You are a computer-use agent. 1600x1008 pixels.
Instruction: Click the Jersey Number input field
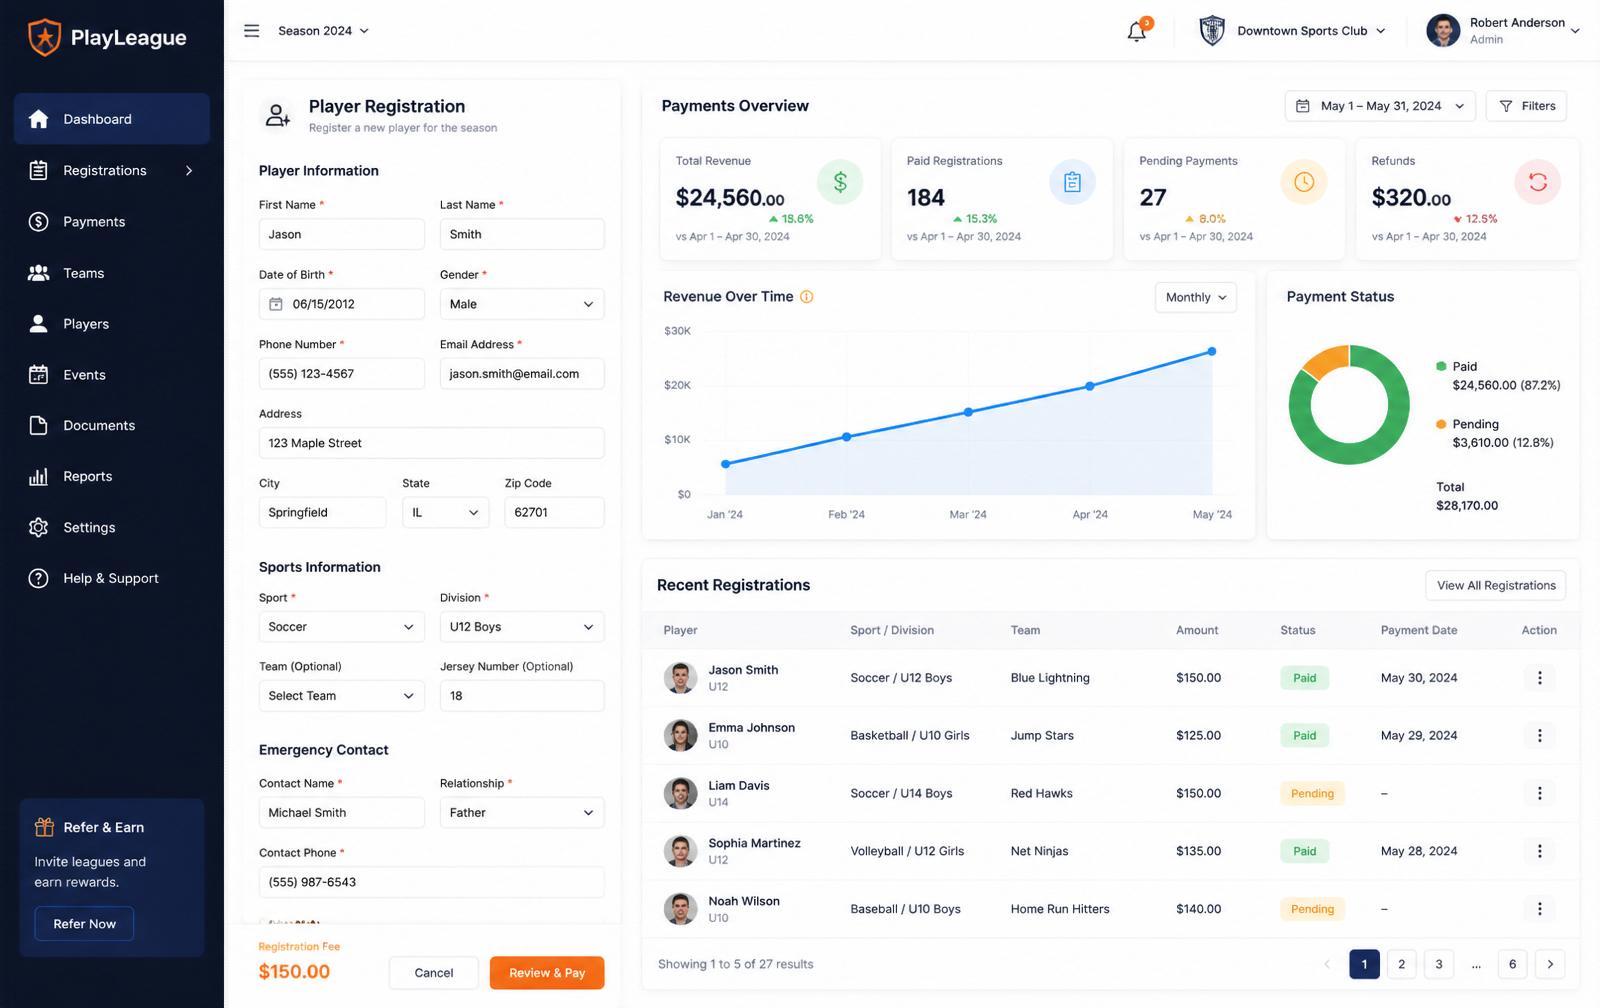[522, 696]
